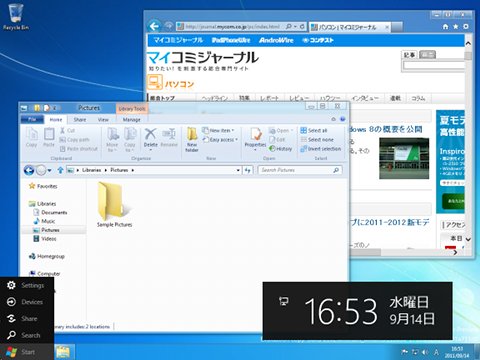
Task: Select the browser page tab
Action: click(x=350, y=27)
